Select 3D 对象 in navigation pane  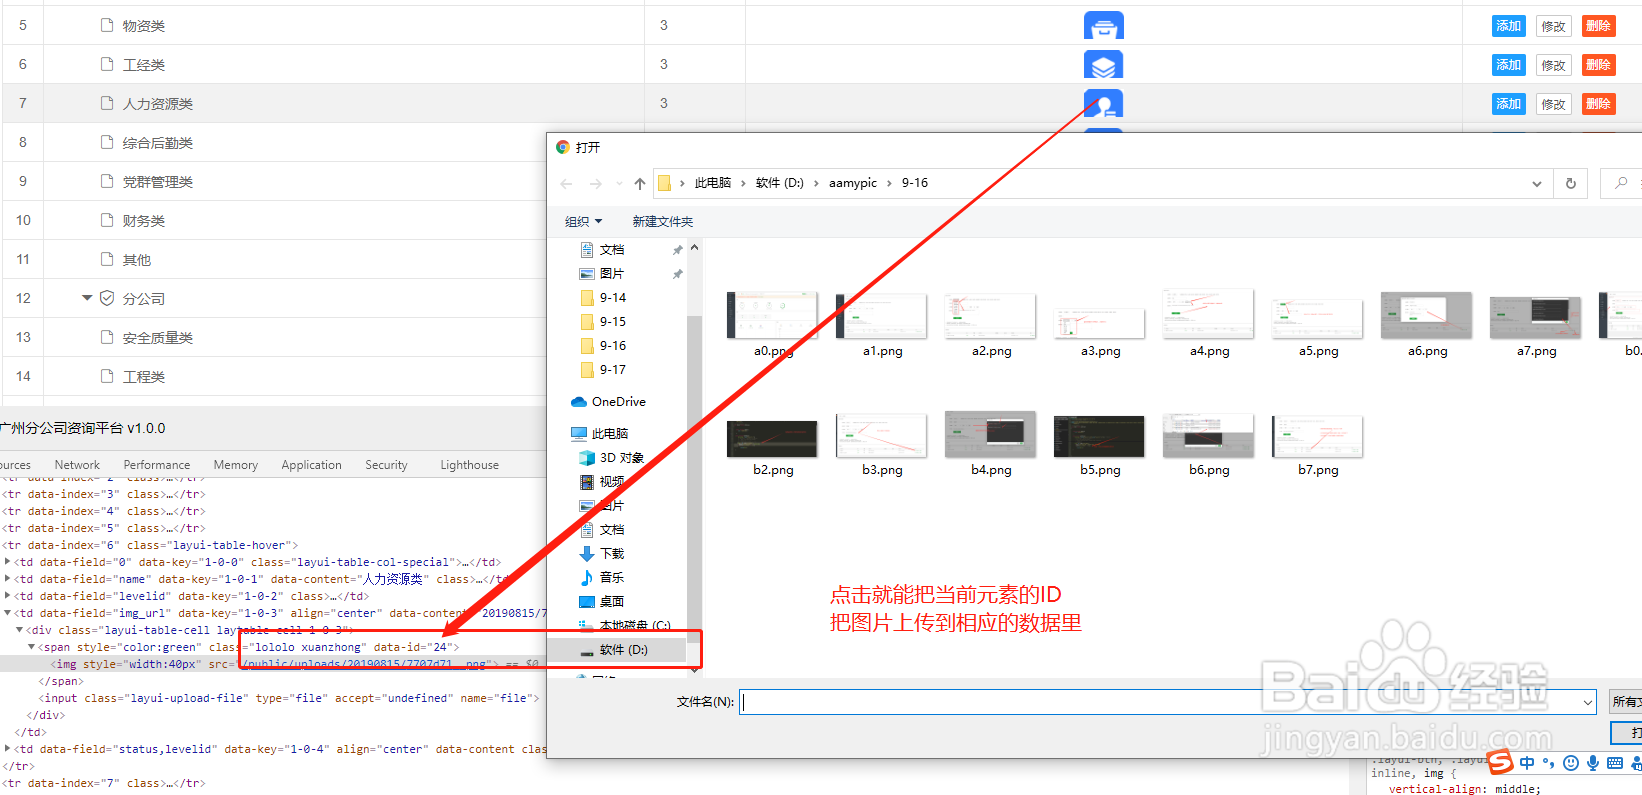(x=611, y=458)
